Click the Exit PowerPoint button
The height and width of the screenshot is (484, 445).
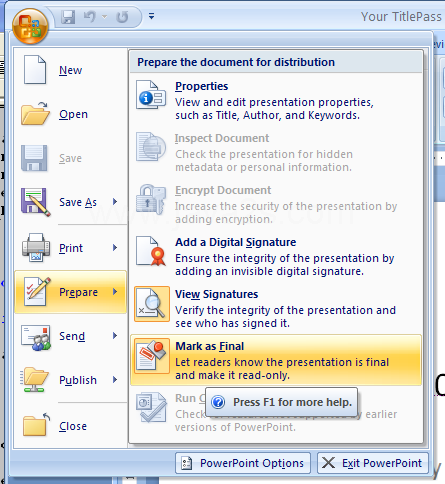click(373, 463)
